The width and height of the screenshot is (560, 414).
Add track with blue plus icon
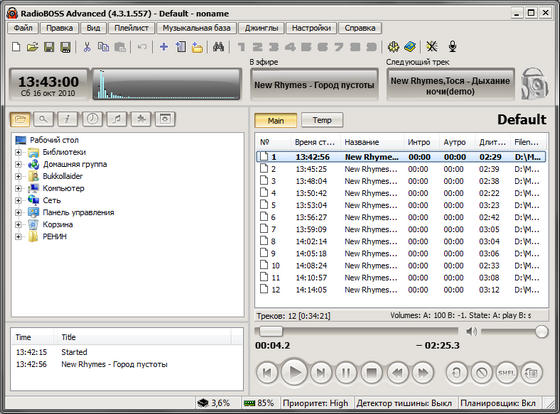(x=164, y=47)
